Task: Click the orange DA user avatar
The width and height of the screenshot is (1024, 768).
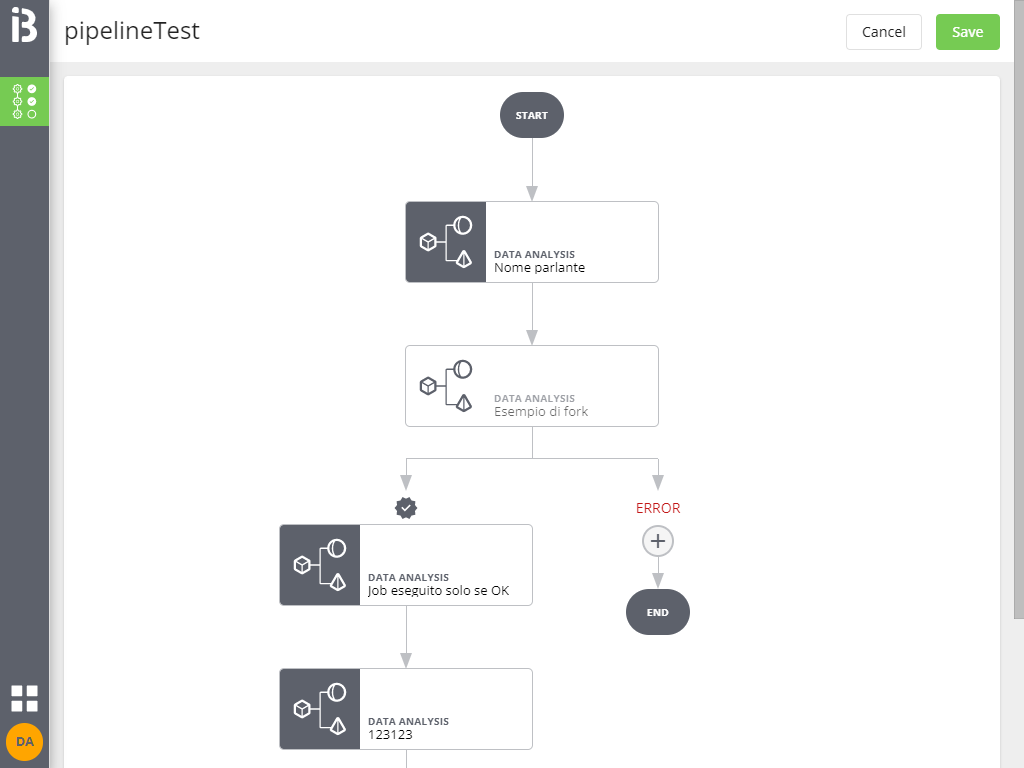Action: tap(24, 742)
